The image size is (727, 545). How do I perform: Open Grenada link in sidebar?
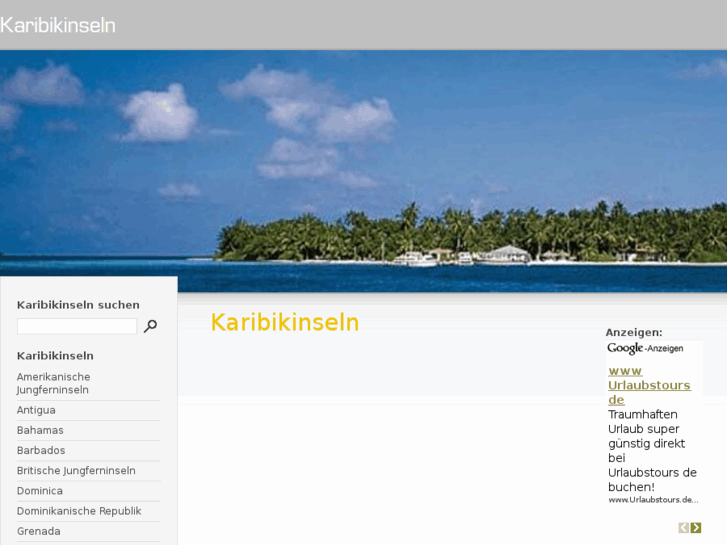(38, 531)
